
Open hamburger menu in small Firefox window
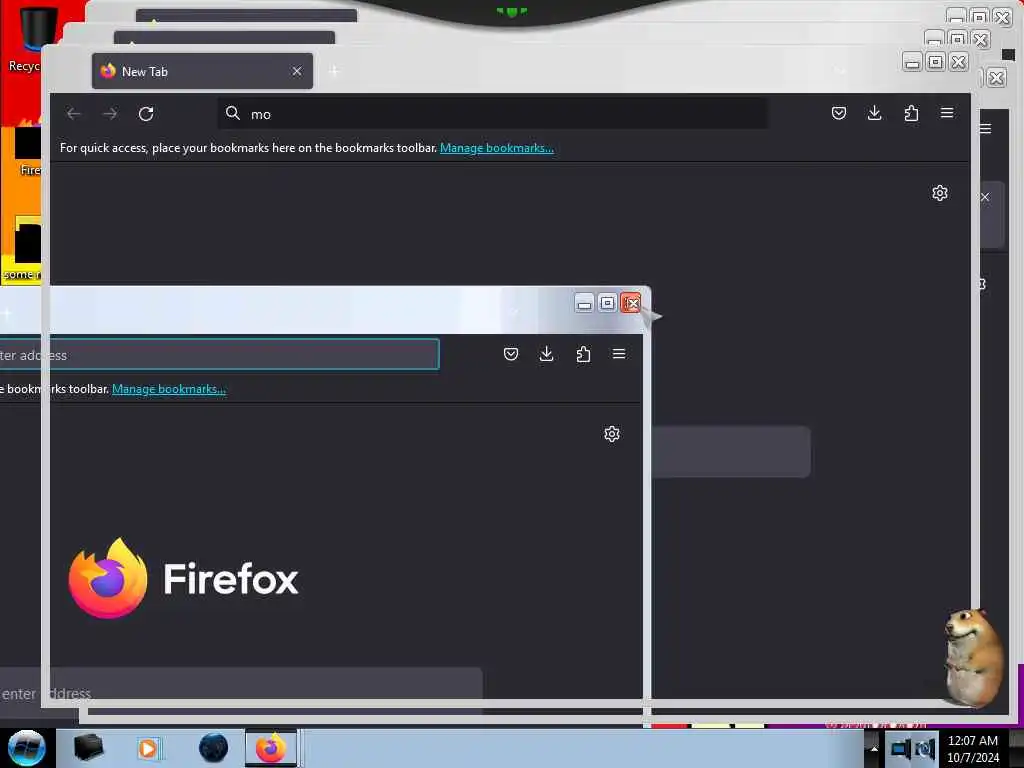[x=619, y=354]
